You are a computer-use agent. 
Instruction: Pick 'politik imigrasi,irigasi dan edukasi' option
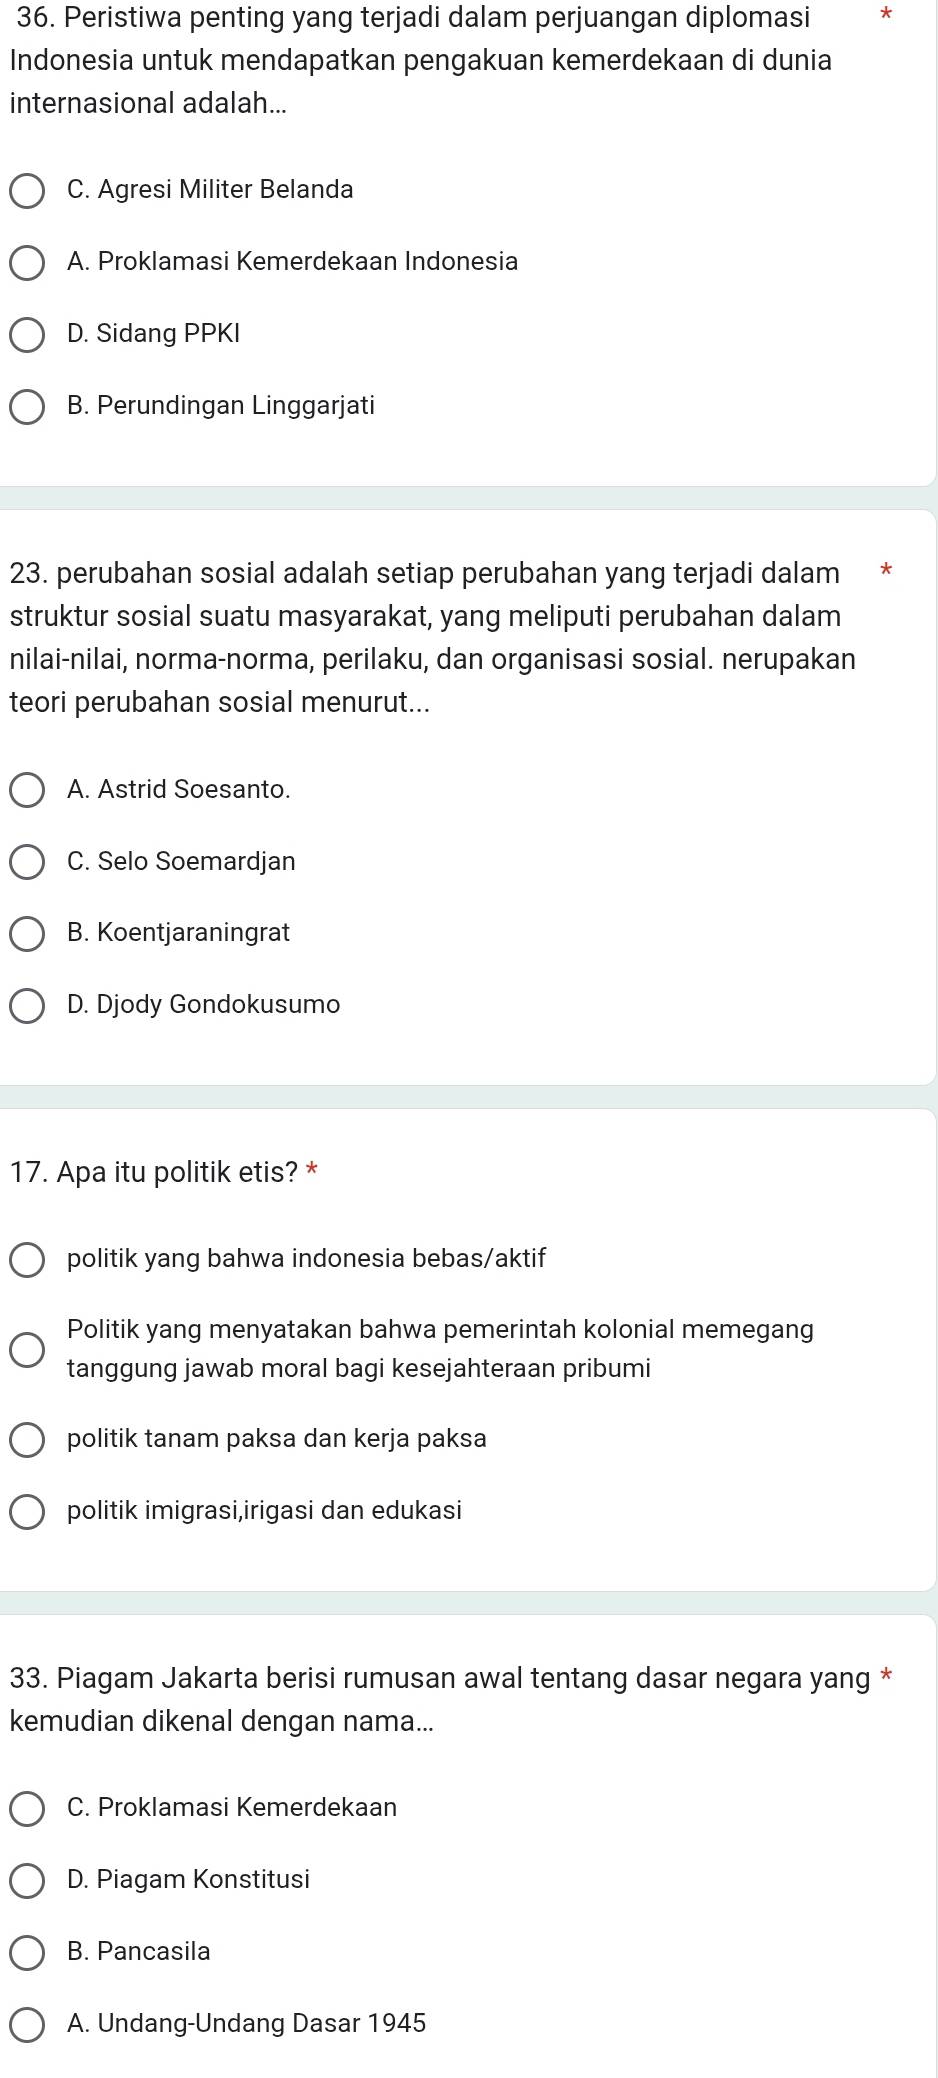coord(27,1512)
